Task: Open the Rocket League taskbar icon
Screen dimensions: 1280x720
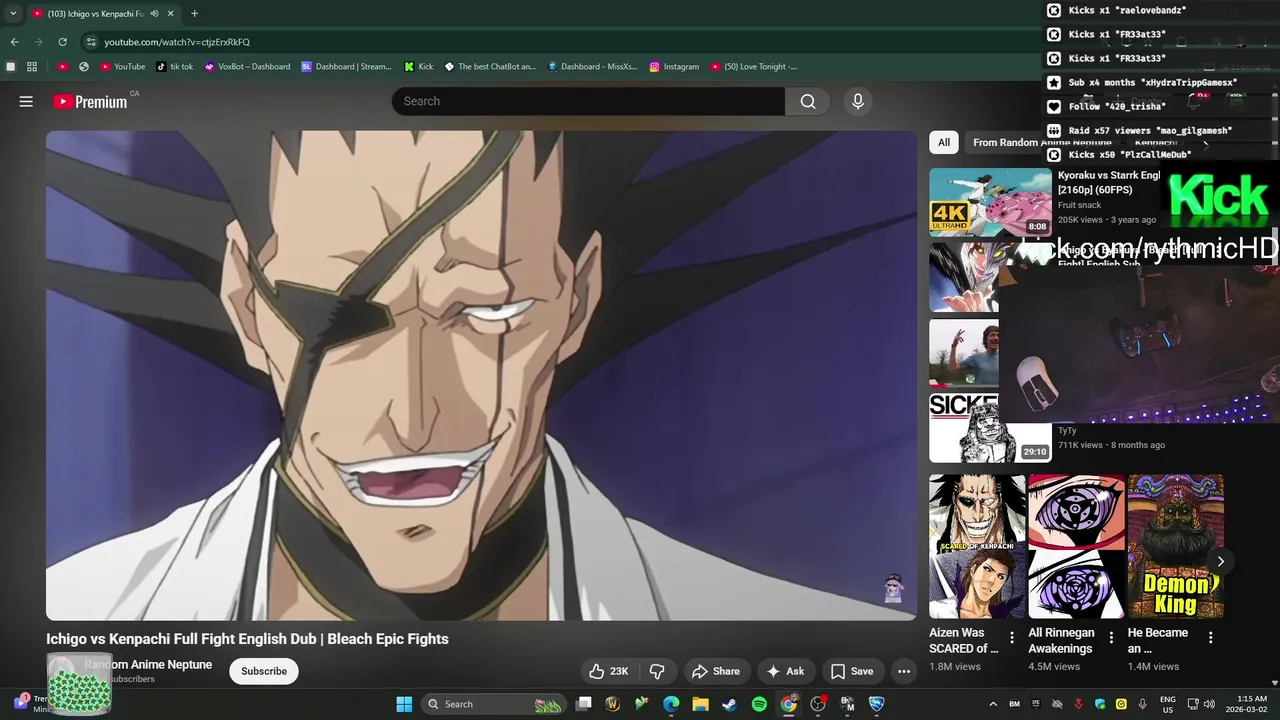Action: (876, 704)
